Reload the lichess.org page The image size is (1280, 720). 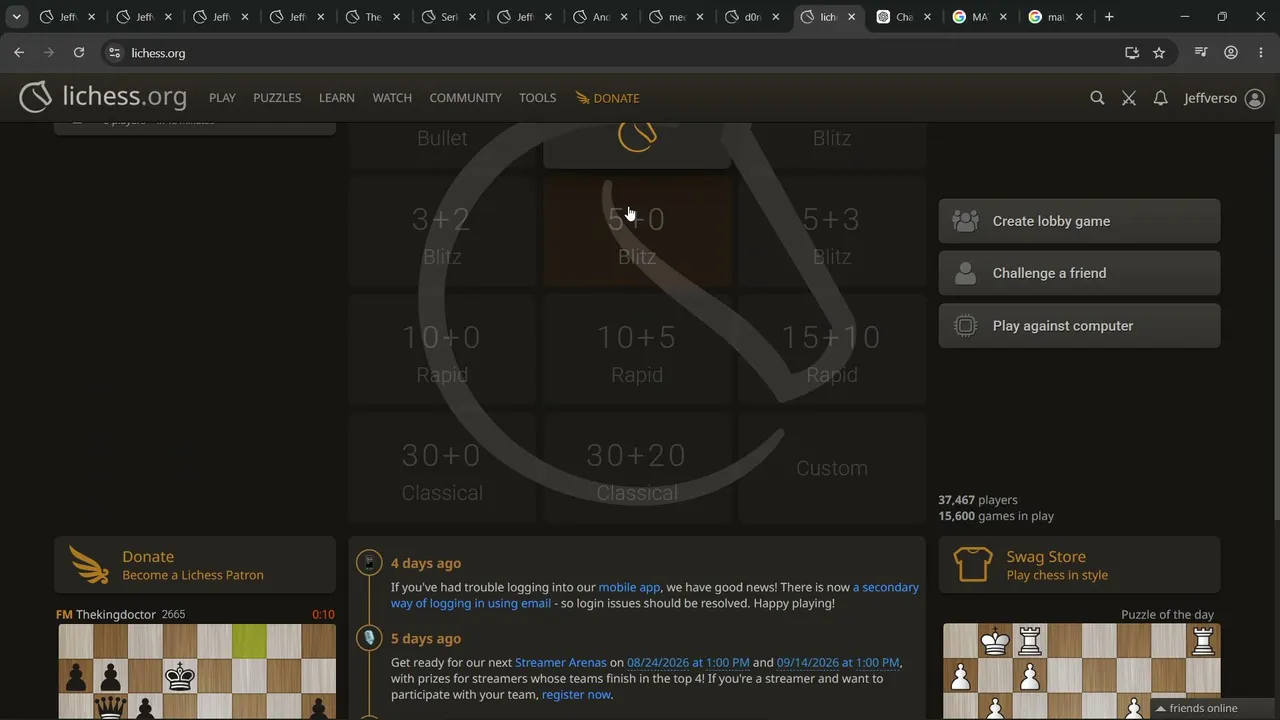[x=79, y=53]
